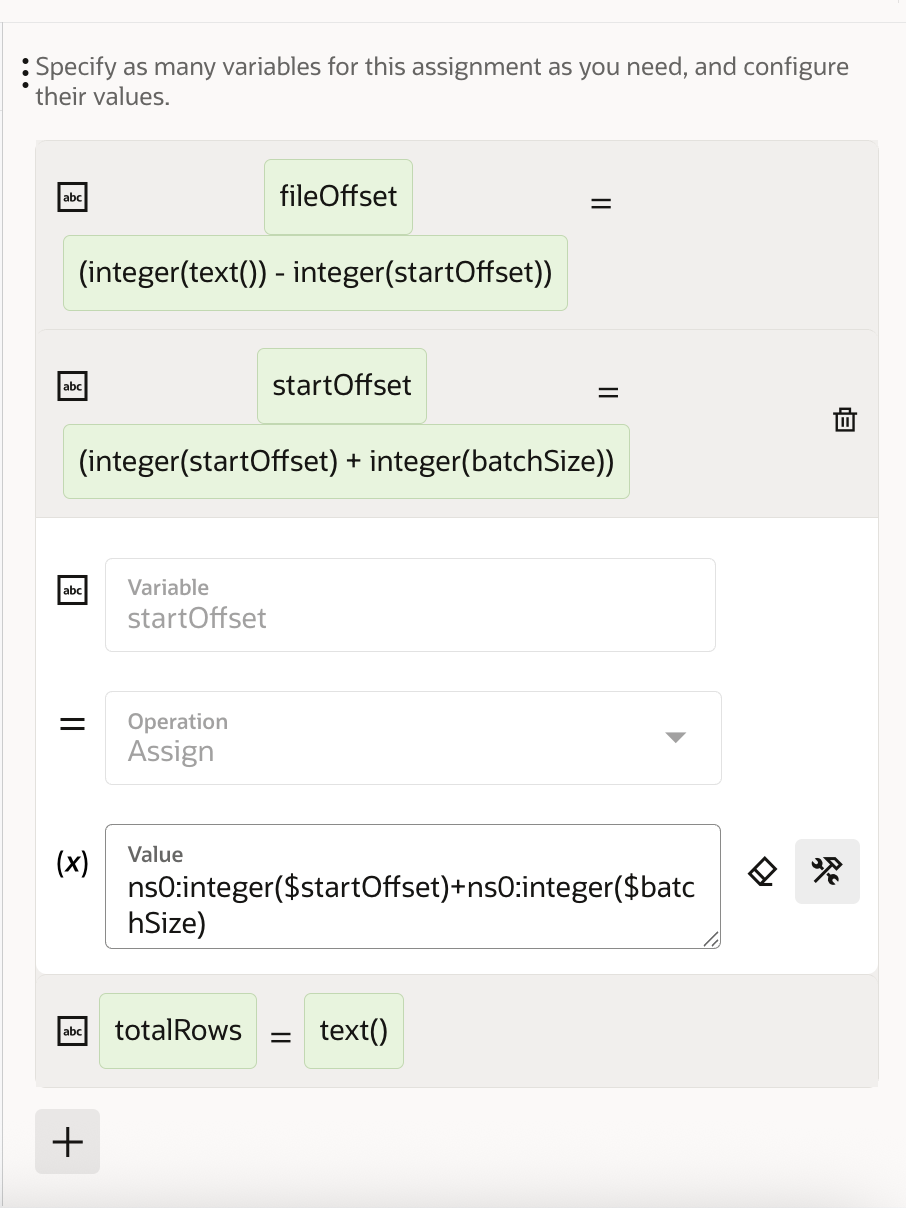The height and width of the screenshot is (1208, 906).
Task: Click the Value textarea with ns0:integer expression
Action: coord(412,901)
